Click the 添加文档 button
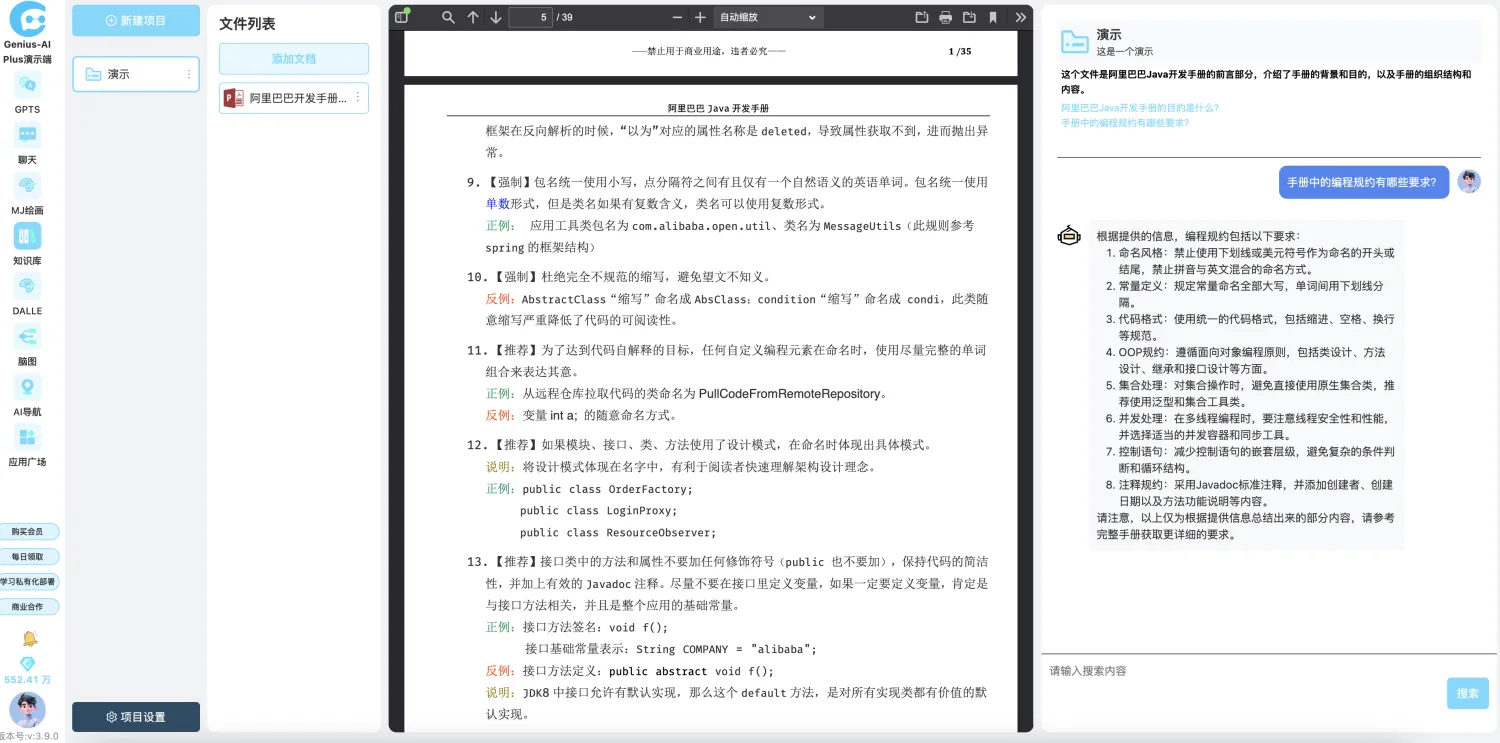This screenshot has width=1500, height=743. point(294,59)
